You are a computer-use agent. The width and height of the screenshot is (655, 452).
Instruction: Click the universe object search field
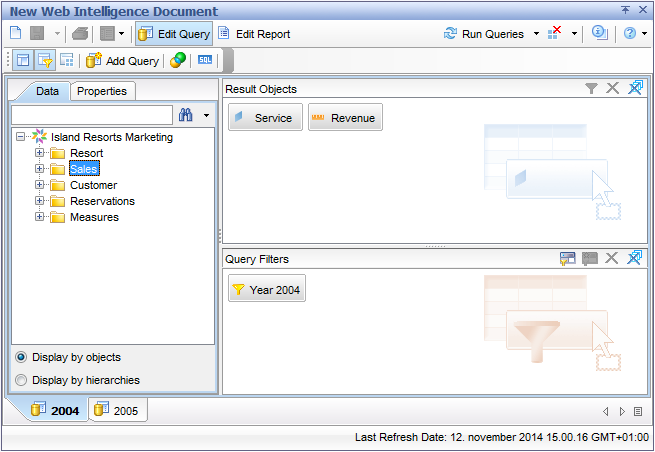pos(91,115)
